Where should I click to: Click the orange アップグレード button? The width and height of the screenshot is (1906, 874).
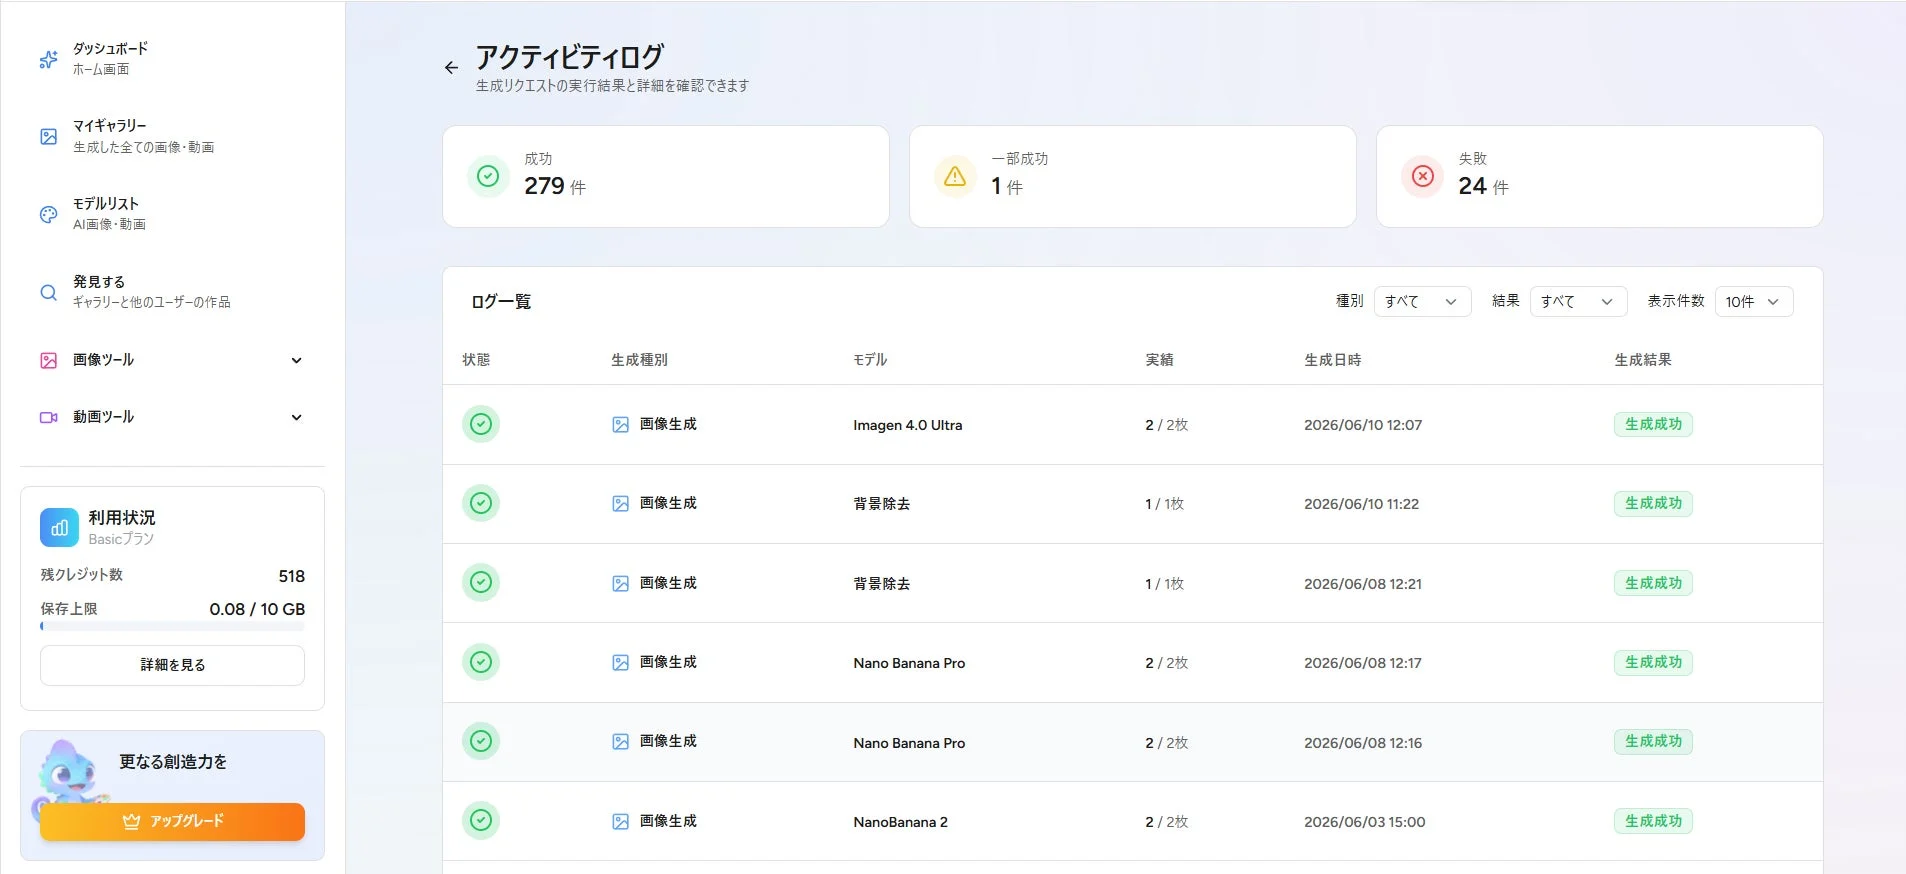point(172,821)
